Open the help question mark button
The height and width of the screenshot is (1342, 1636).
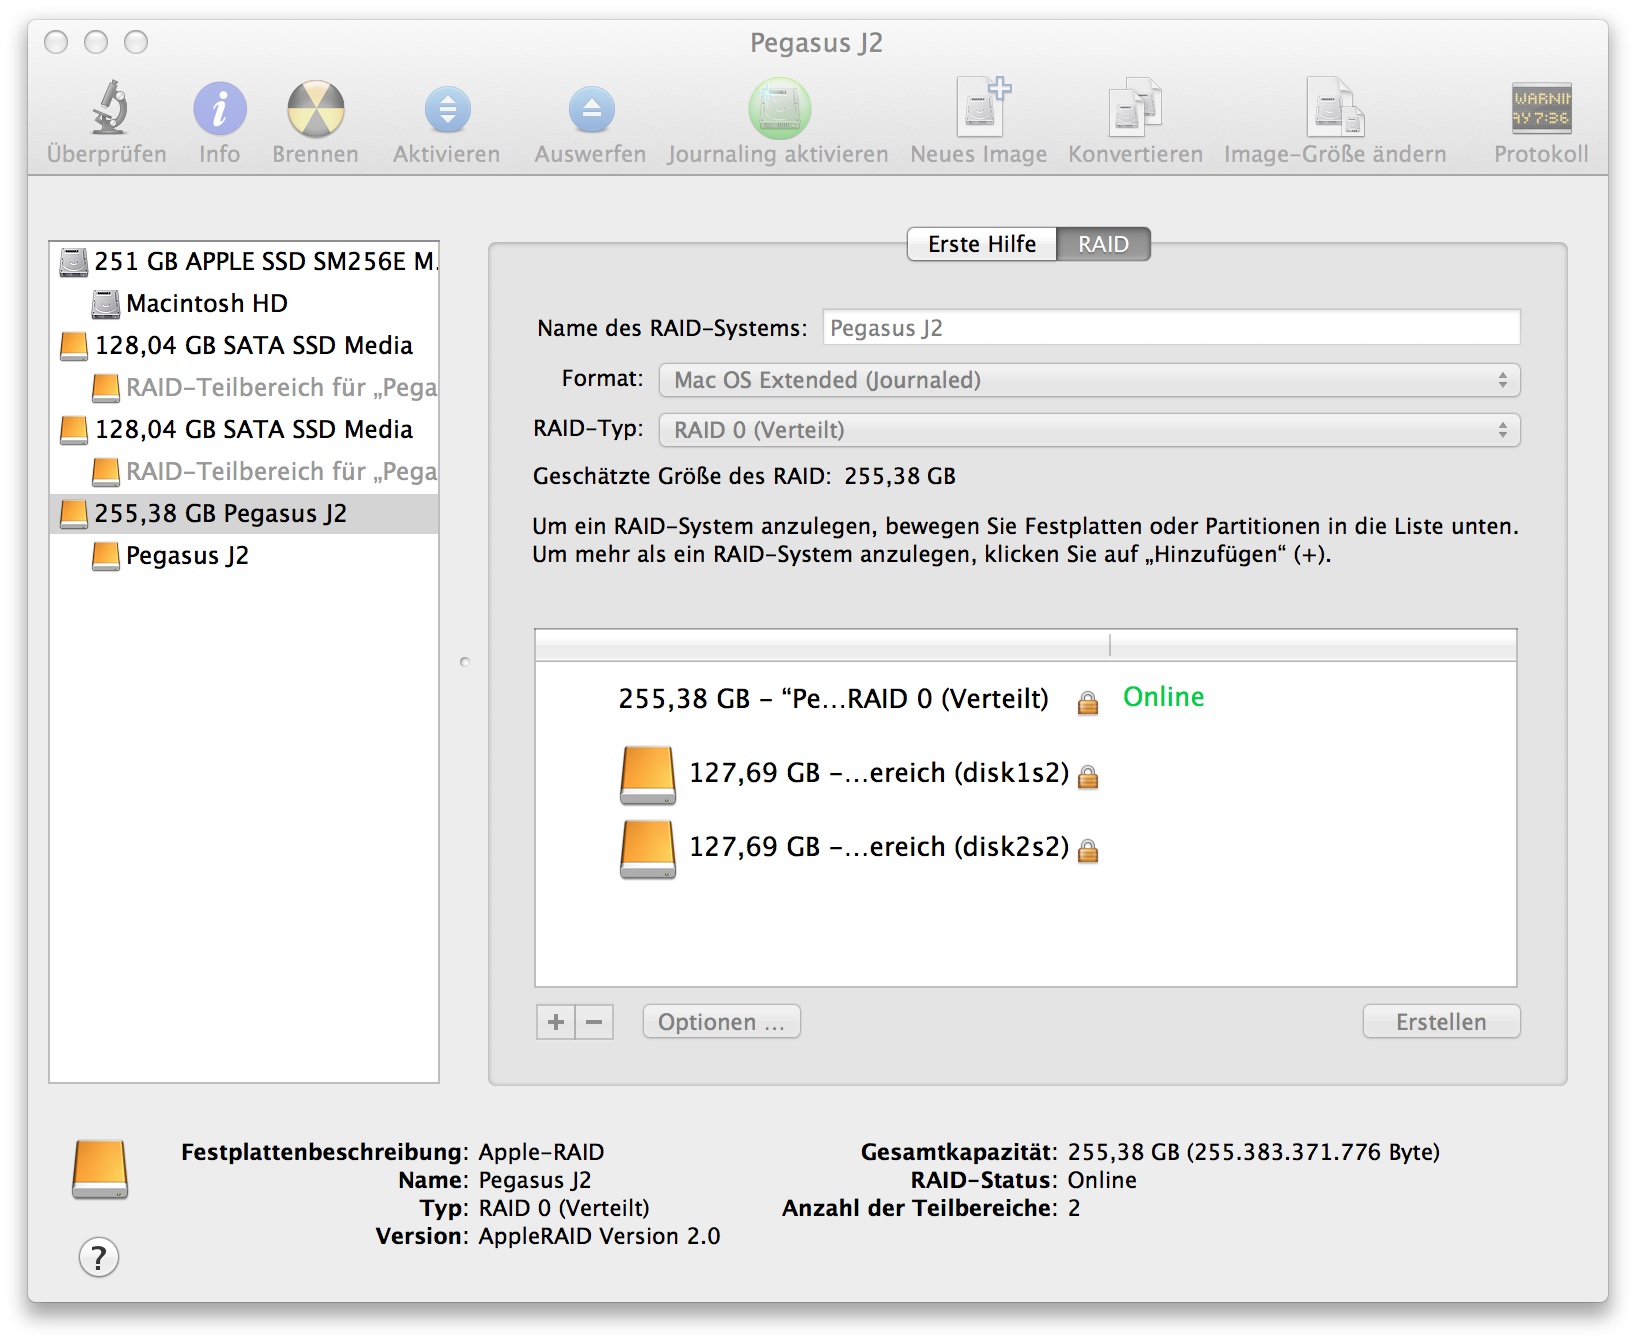coord(99,1257)
